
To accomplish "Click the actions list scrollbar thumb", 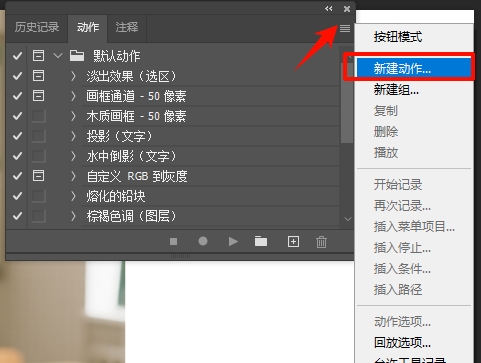I will coord(347,103).
